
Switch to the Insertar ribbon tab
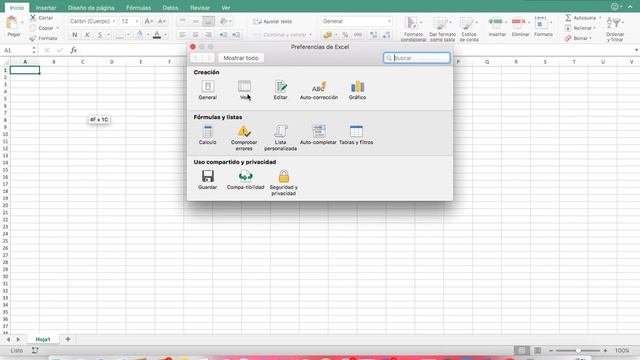tap(46, 8)
